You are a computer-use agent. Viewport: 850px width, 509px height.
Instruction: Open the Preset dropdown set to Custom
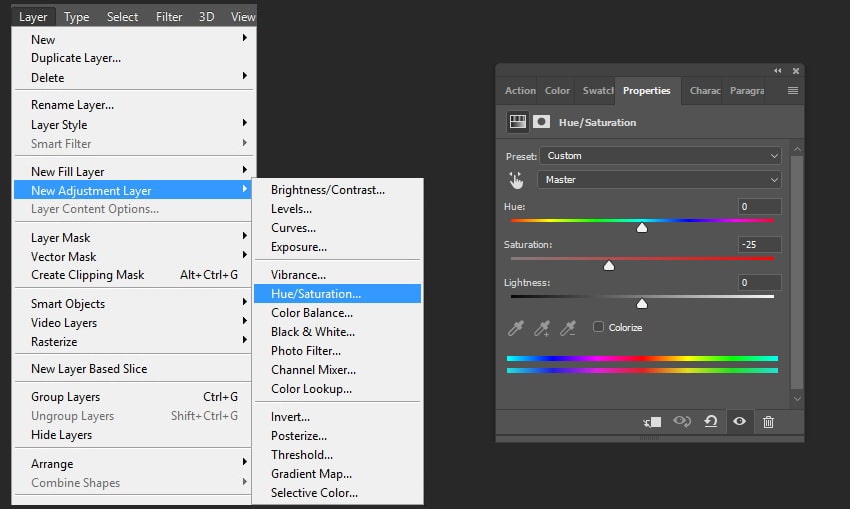660,156
